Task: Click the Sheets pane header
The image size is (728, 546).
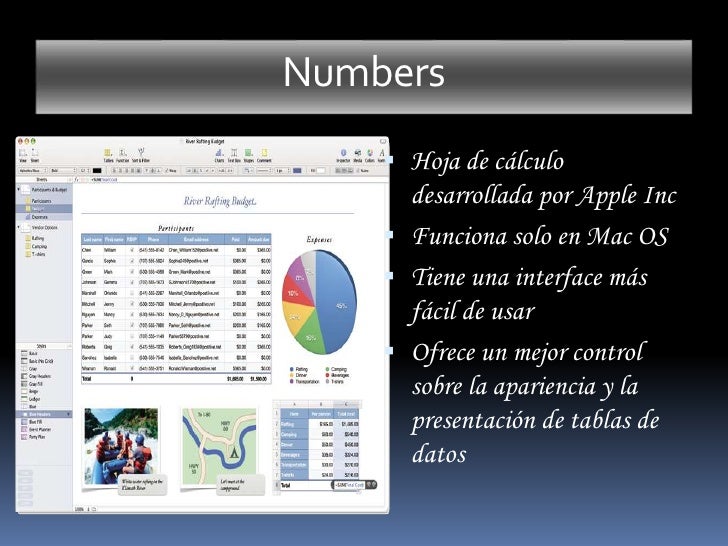Action: pos(42,179)
